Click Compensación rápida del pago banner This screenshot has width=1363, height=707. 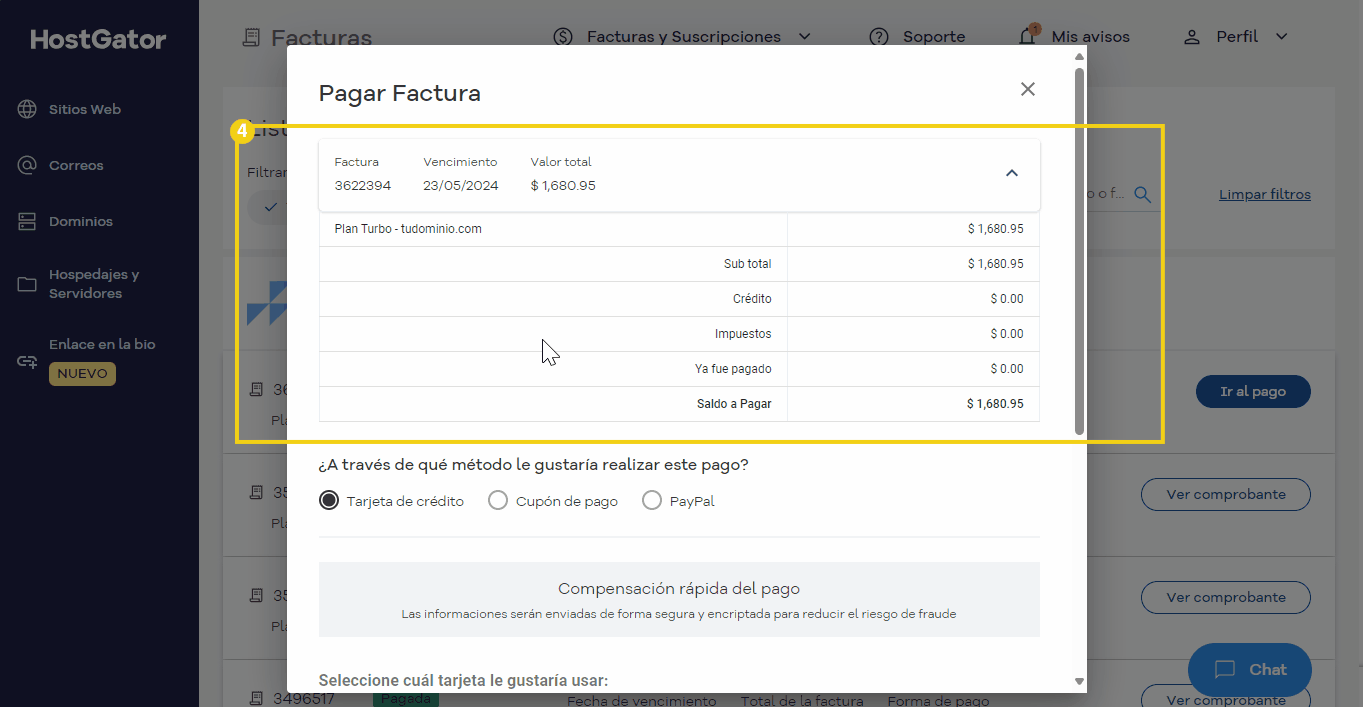pos(679,599)
